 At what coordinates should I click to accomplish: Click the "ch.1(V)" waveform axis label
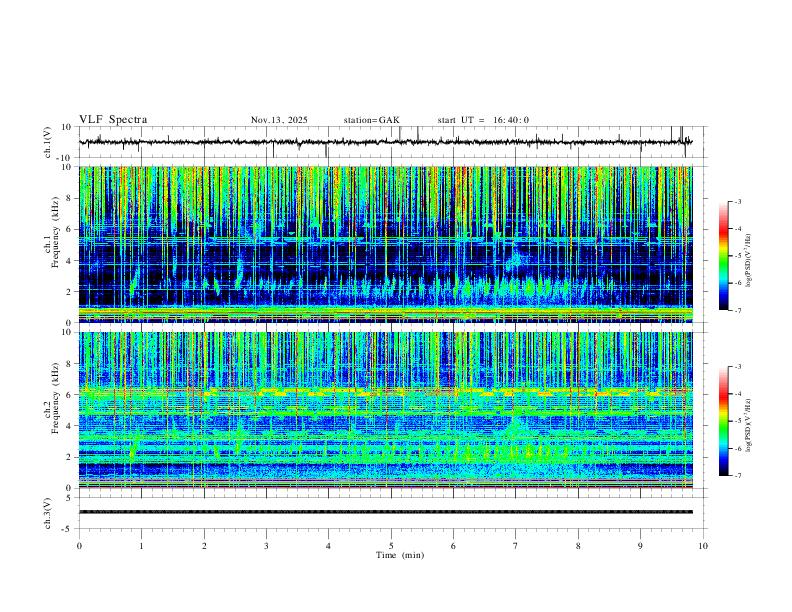point(48,142)
